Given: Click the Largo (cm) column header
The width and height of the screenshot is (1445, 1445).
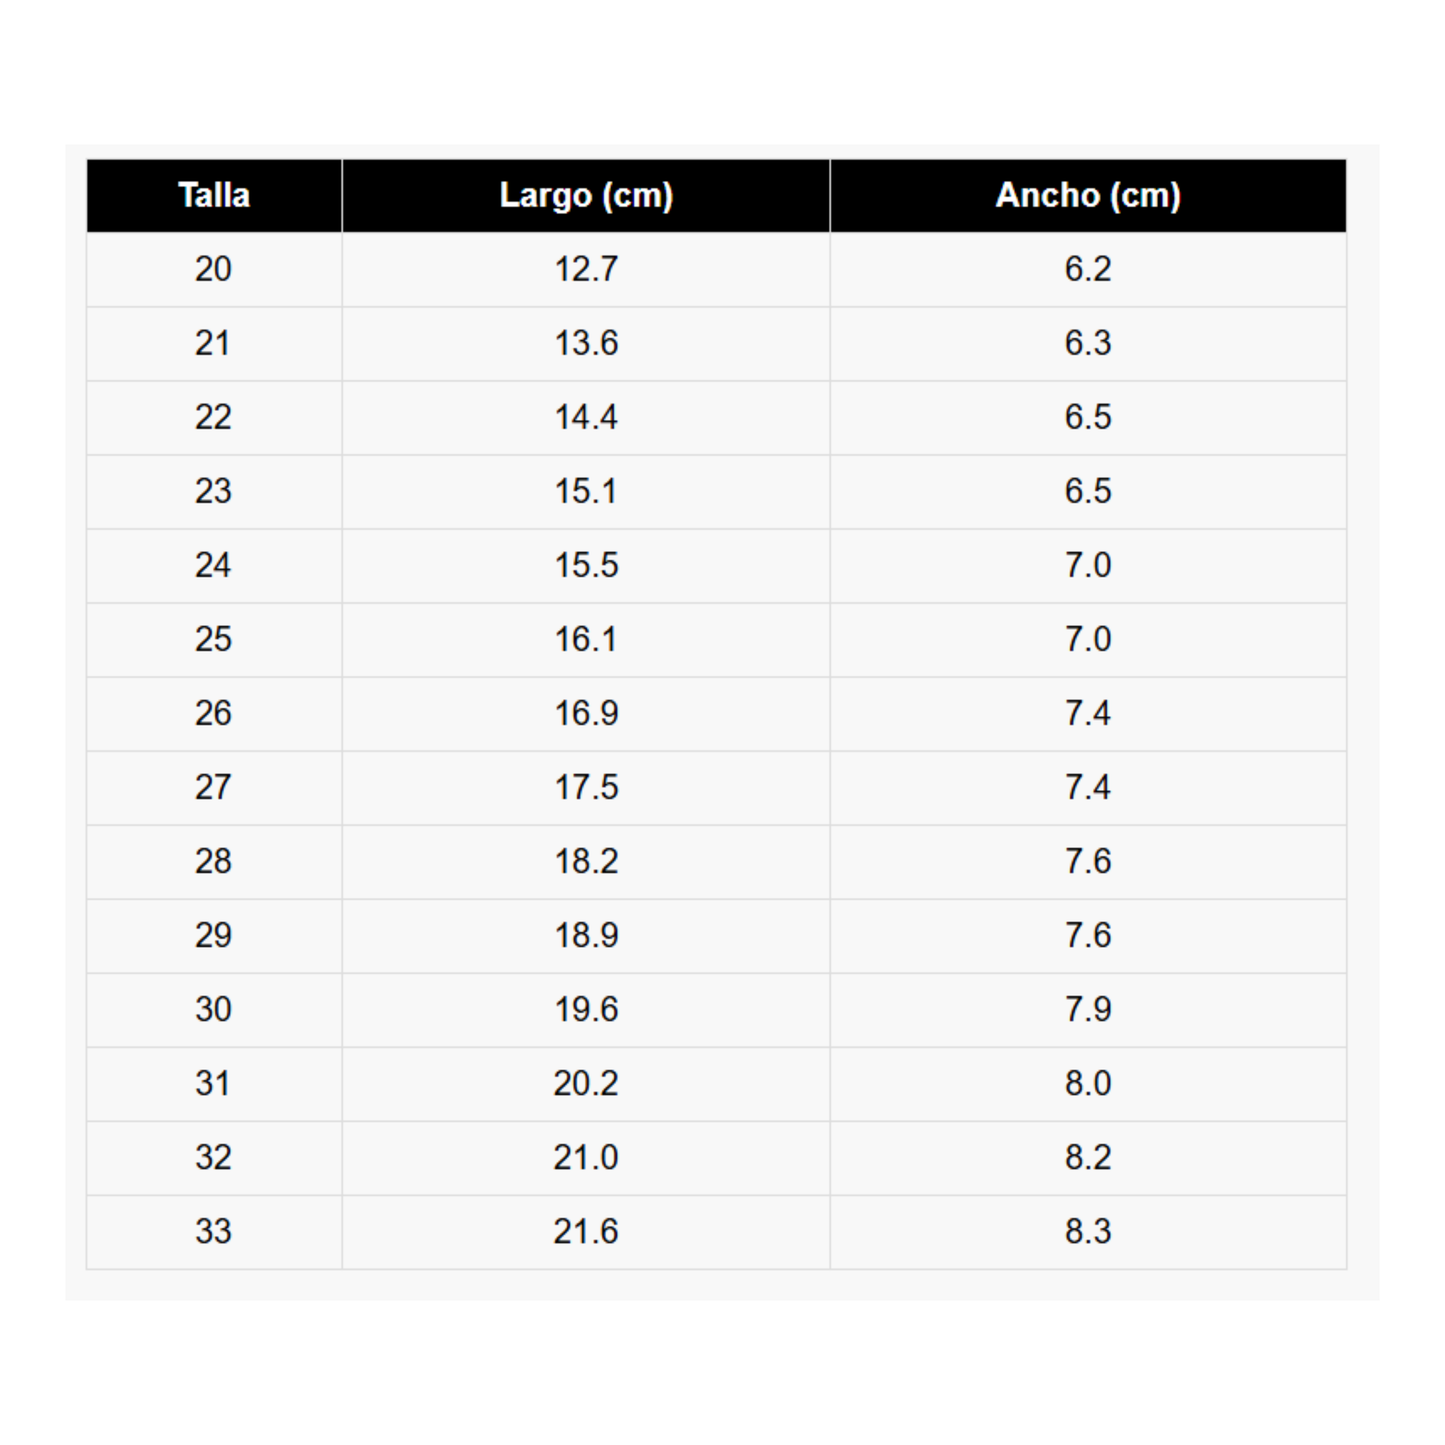Looking at the screenshot, I should (x=586, y=196).
